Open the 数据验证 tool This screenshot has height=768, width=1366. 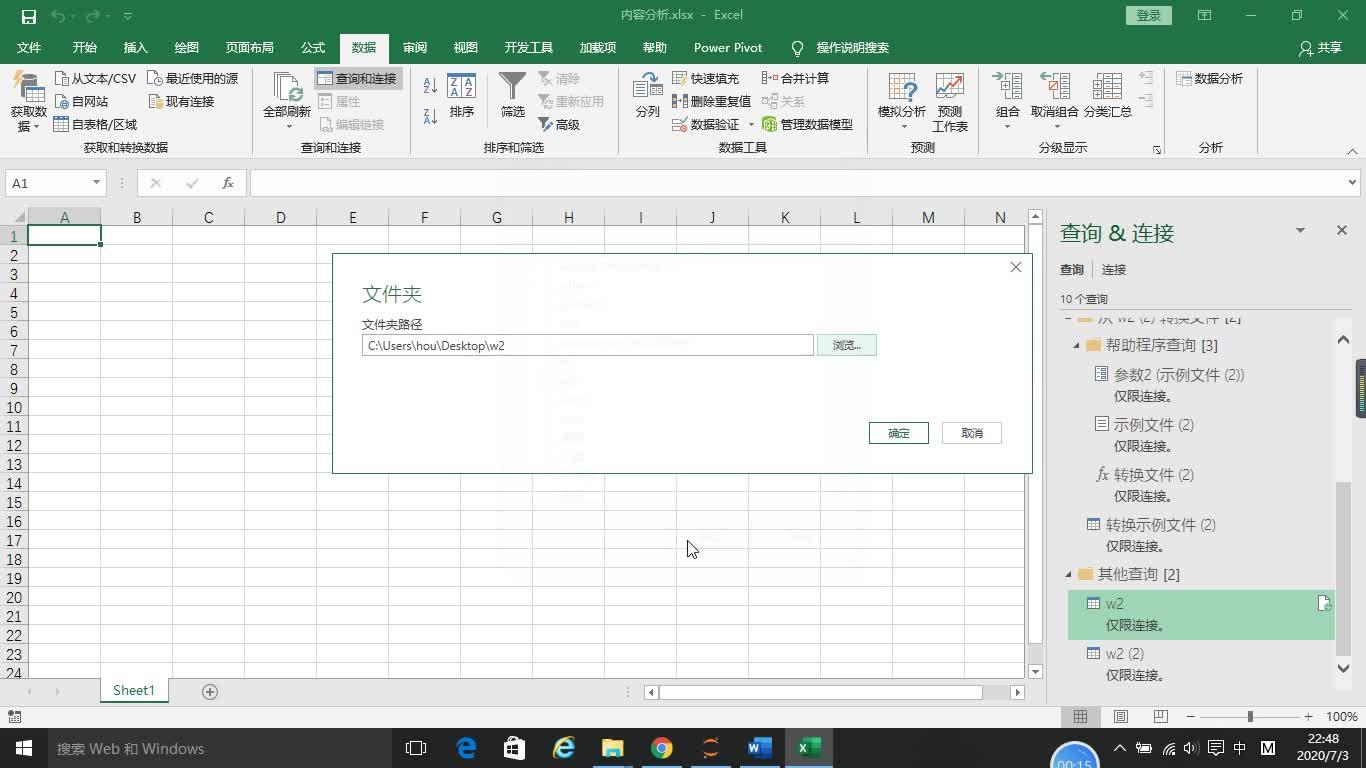[712, 123]
